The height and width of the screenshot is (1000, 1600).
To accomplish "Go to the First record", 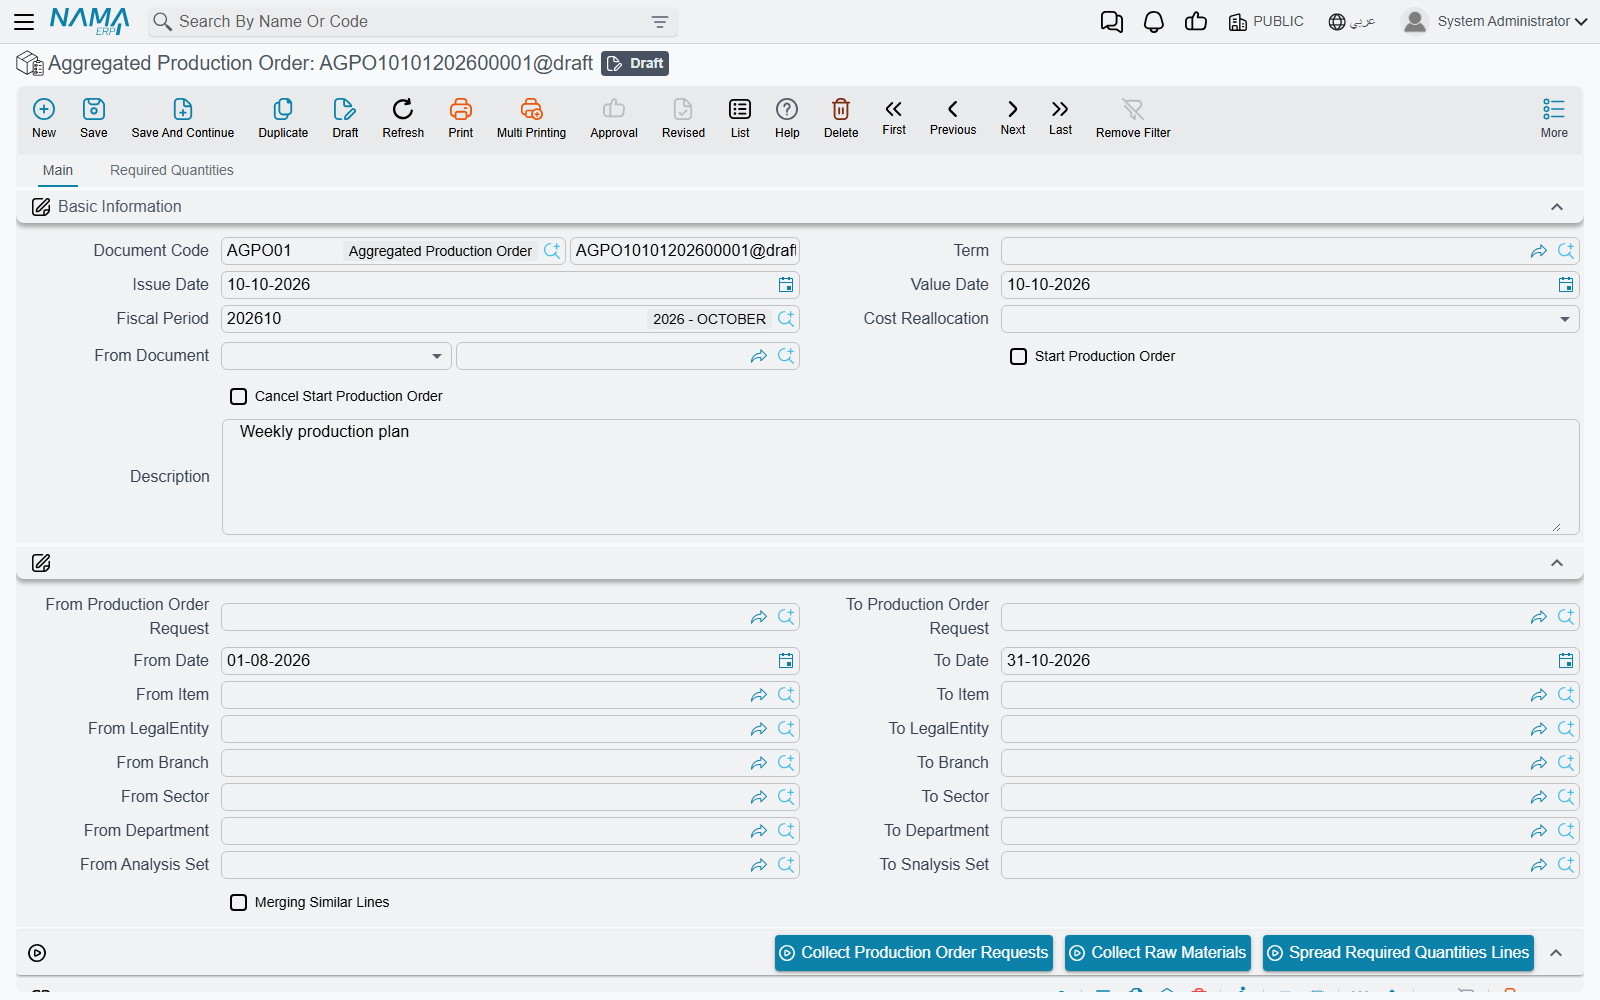I will (894, 116).
